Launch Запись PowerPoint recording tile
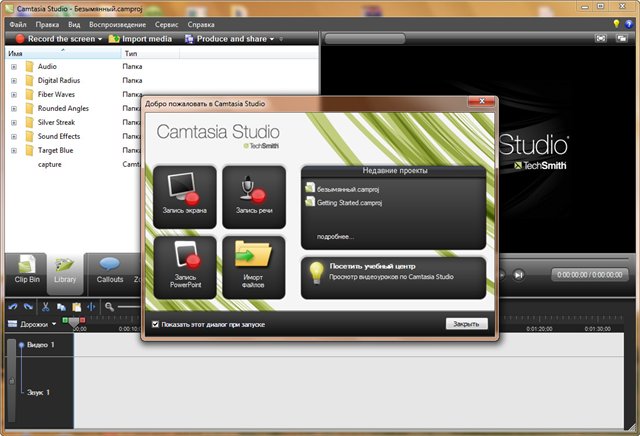Viewport: 640px width, 436px height. (x=184, y=267)
